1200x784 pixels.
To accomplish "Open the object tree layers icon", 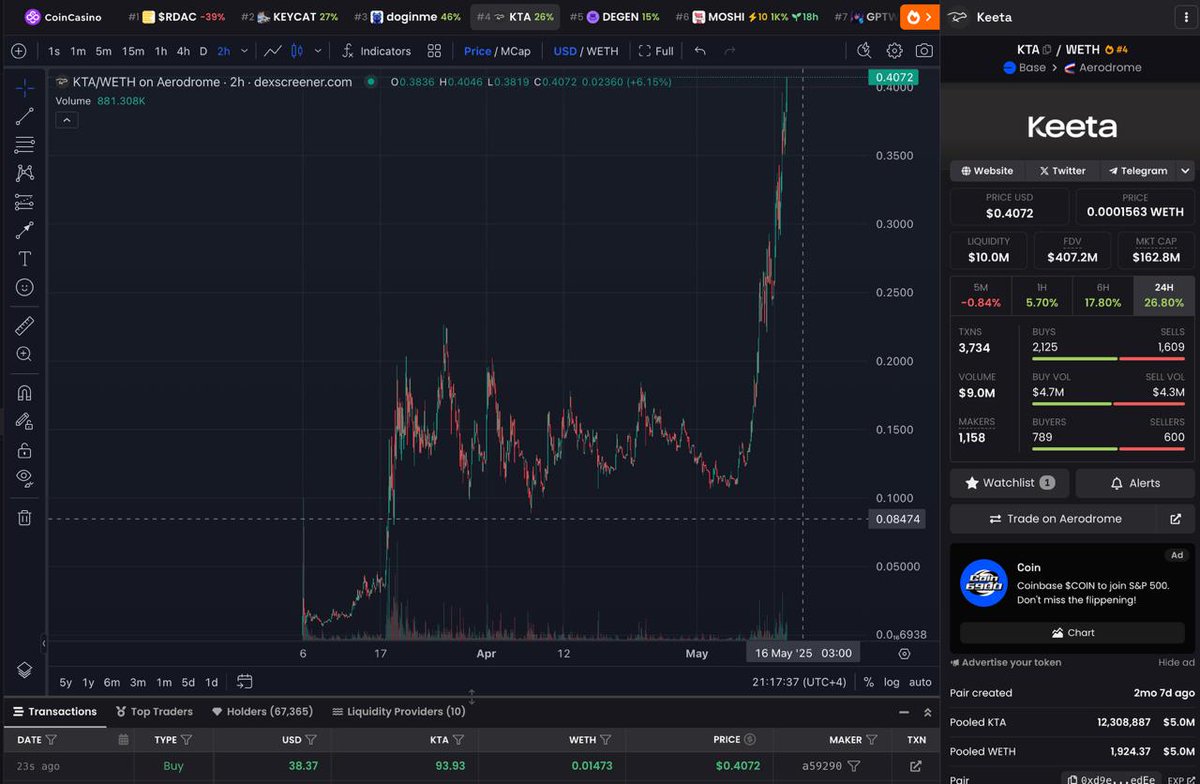I will click(24, 669).
